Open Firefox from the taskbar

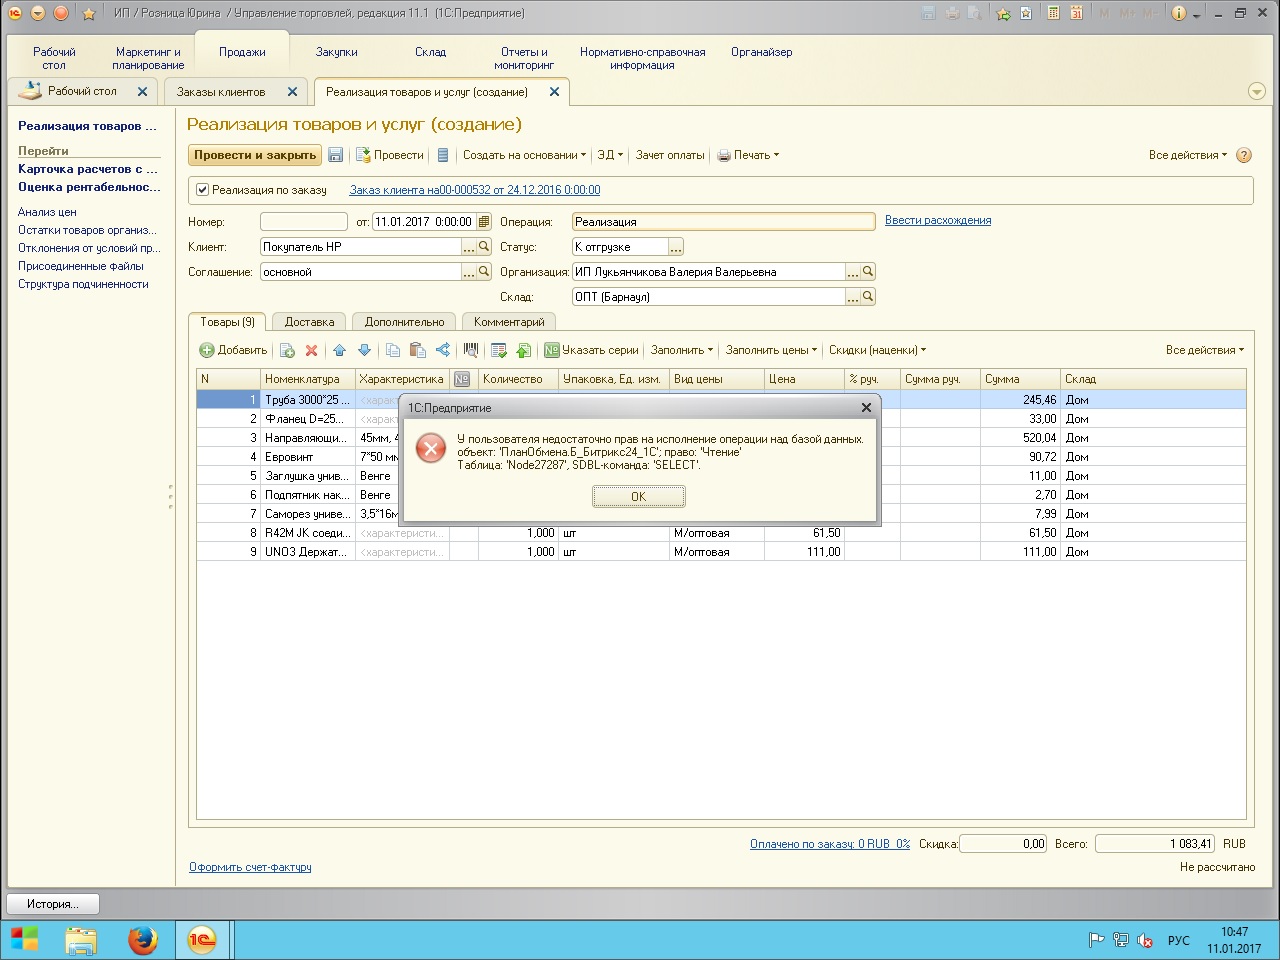[x=143, y=940]
